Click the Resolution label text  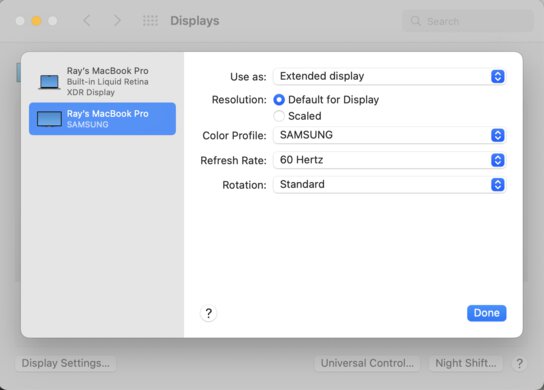click(239, 100)
